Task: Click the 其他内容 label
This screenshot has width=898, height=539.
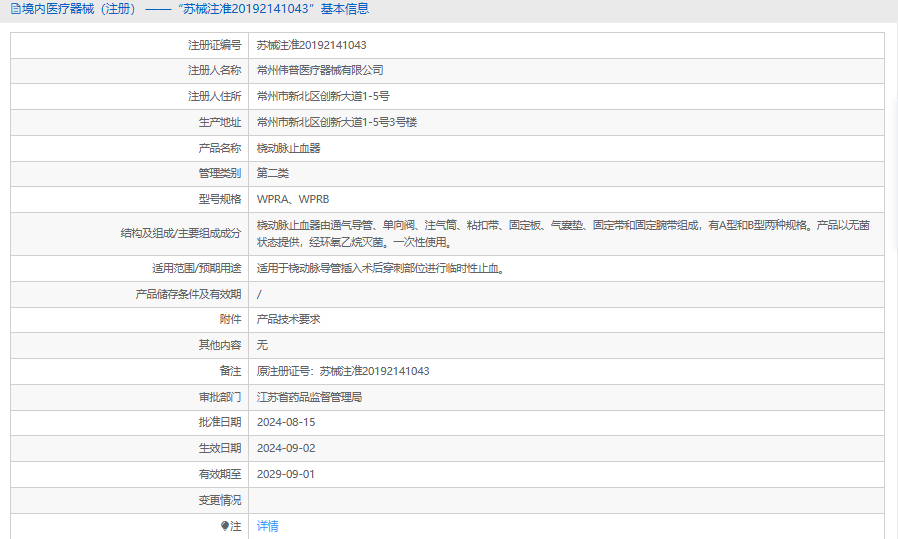Action: pos(220,345)
